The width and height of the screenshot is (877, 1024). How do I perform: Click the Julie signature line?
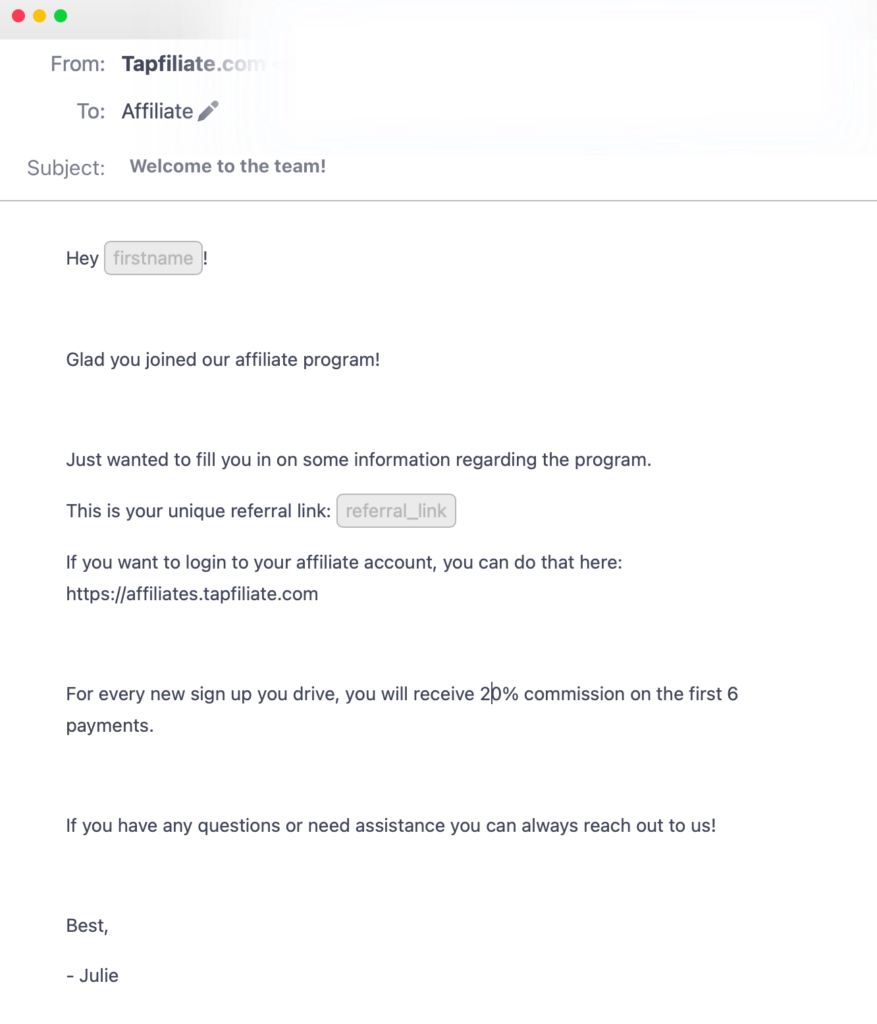[x=92, y=975]
